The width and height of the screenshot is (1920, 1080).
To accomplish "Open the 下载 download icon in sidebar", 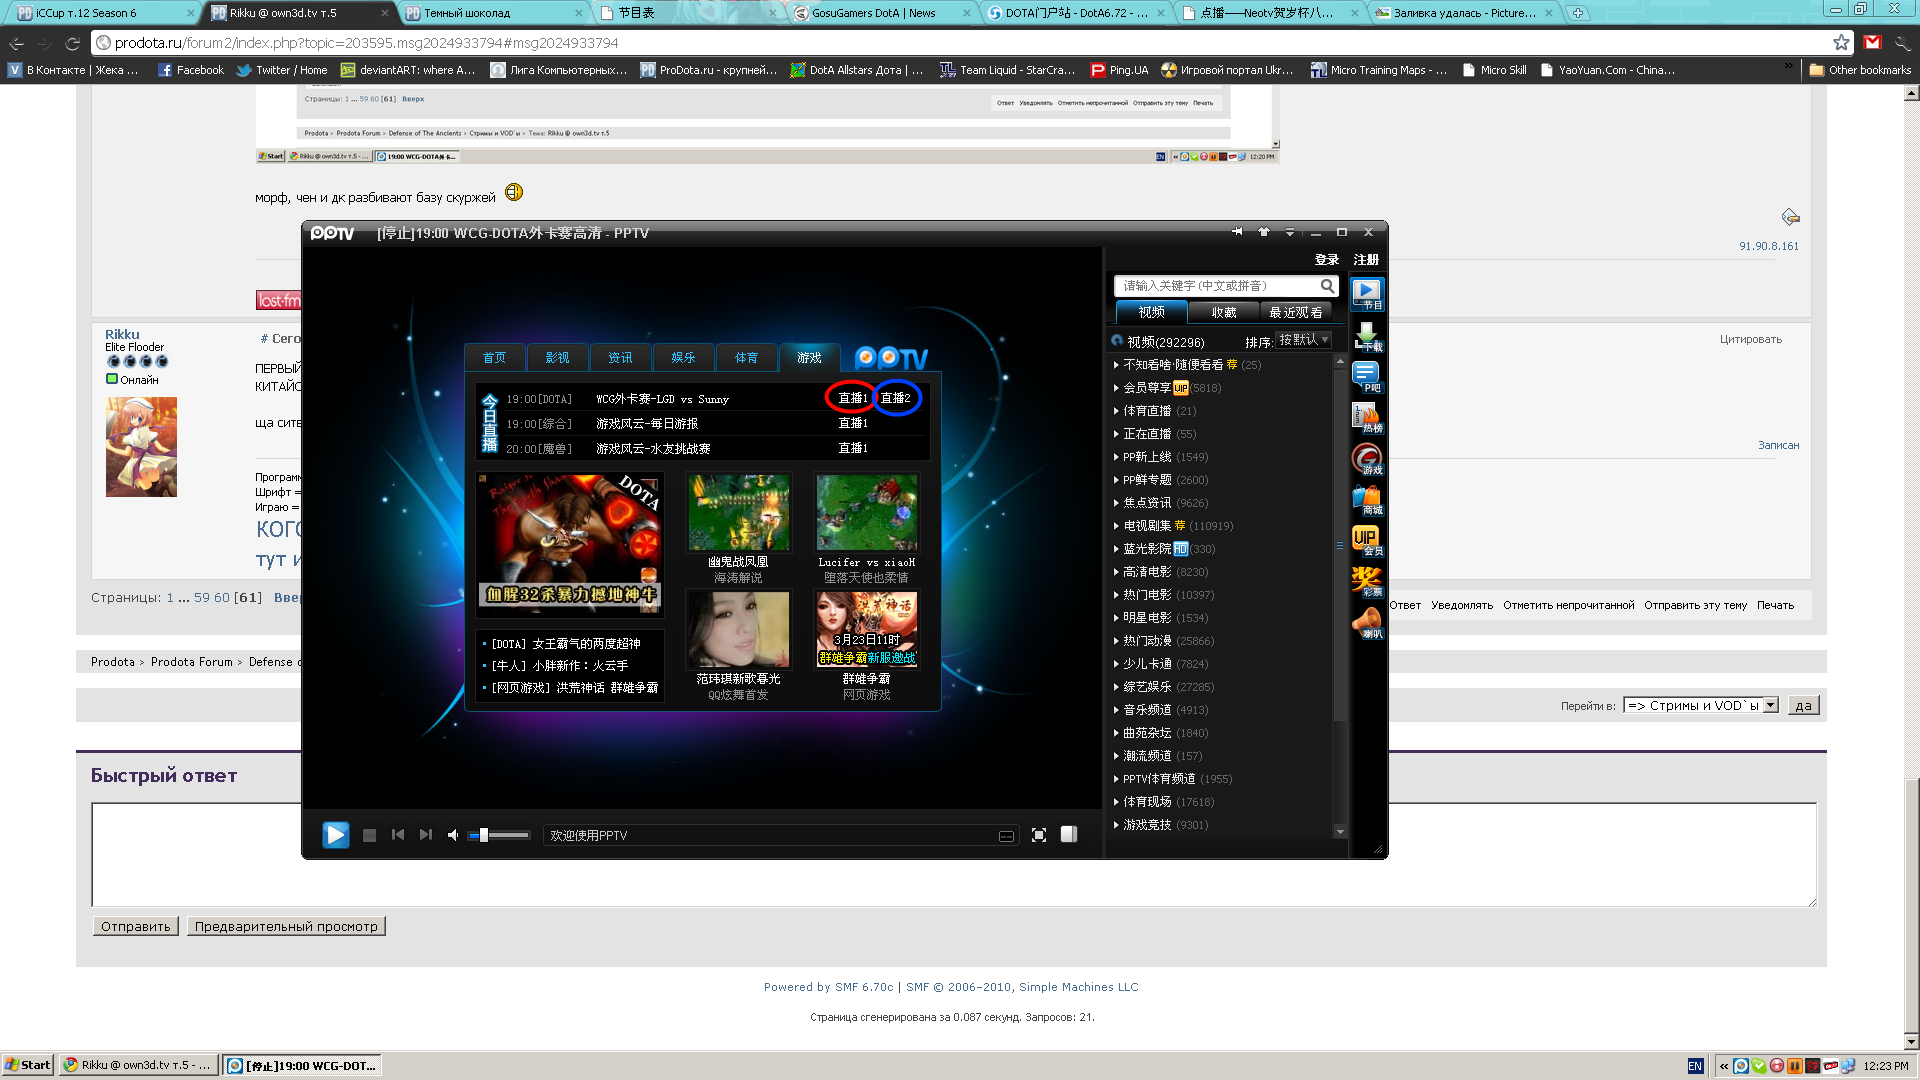I will point(1367,336).
